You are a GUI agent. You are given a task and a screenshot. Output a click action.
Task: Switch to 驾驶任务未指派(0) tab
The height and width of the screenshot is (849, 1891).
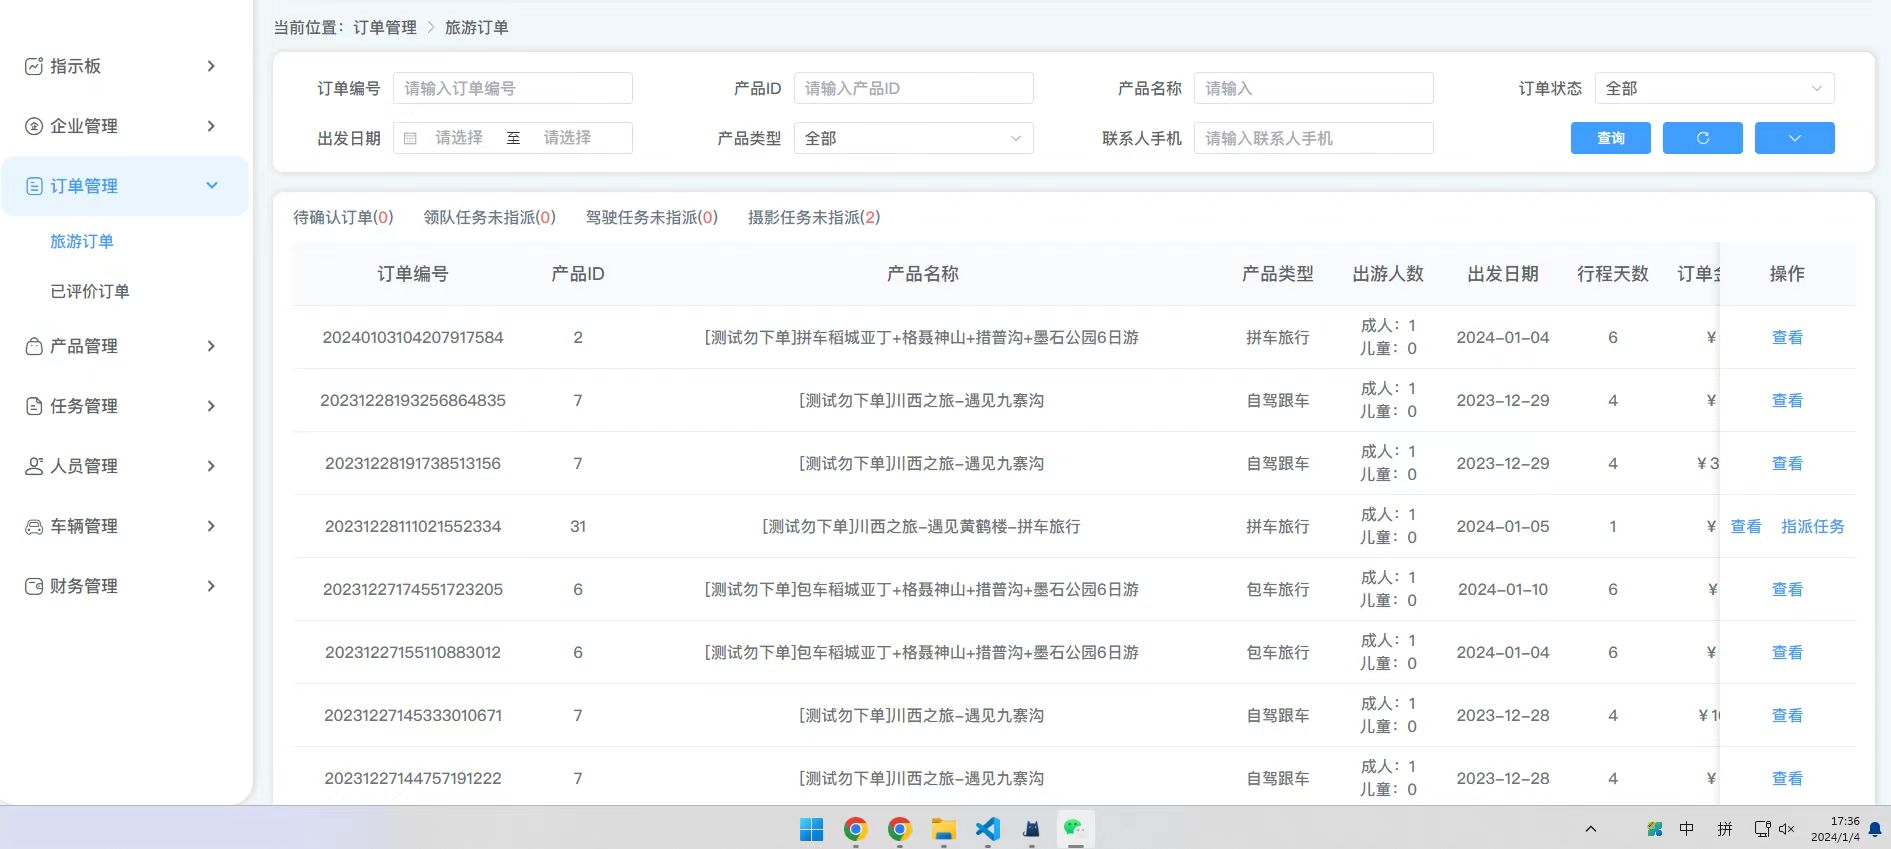(651, 217)
